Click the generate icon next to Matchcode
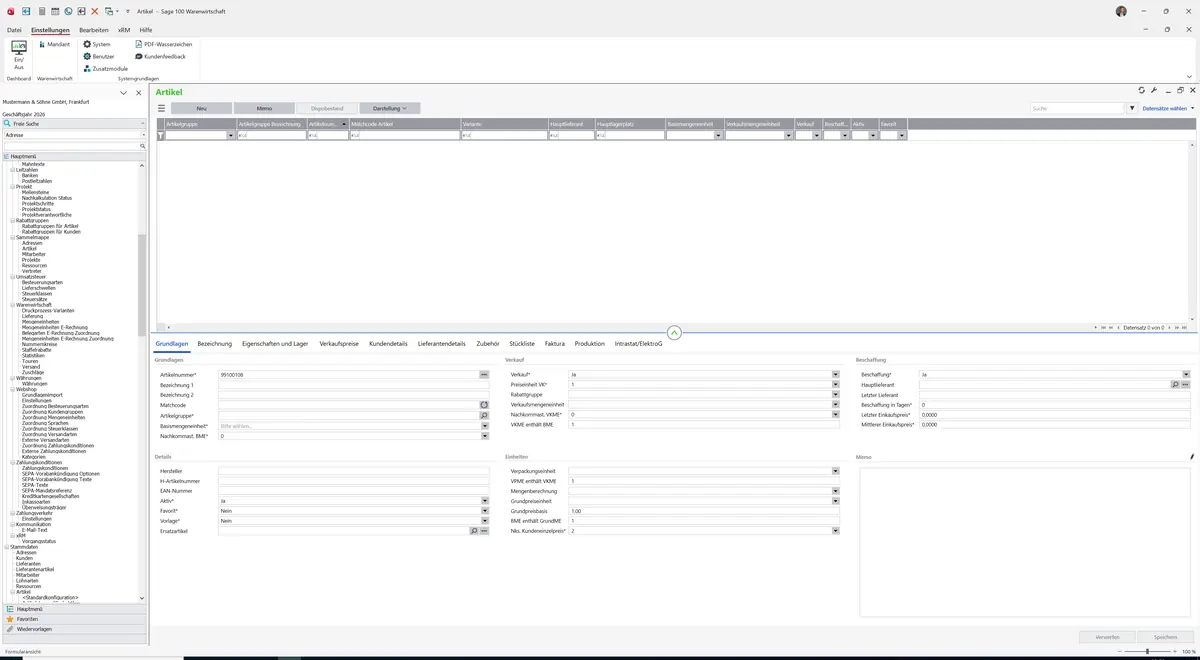This screenshot has width=1200, height=660. pyautogui.click(x=484, y=405)
